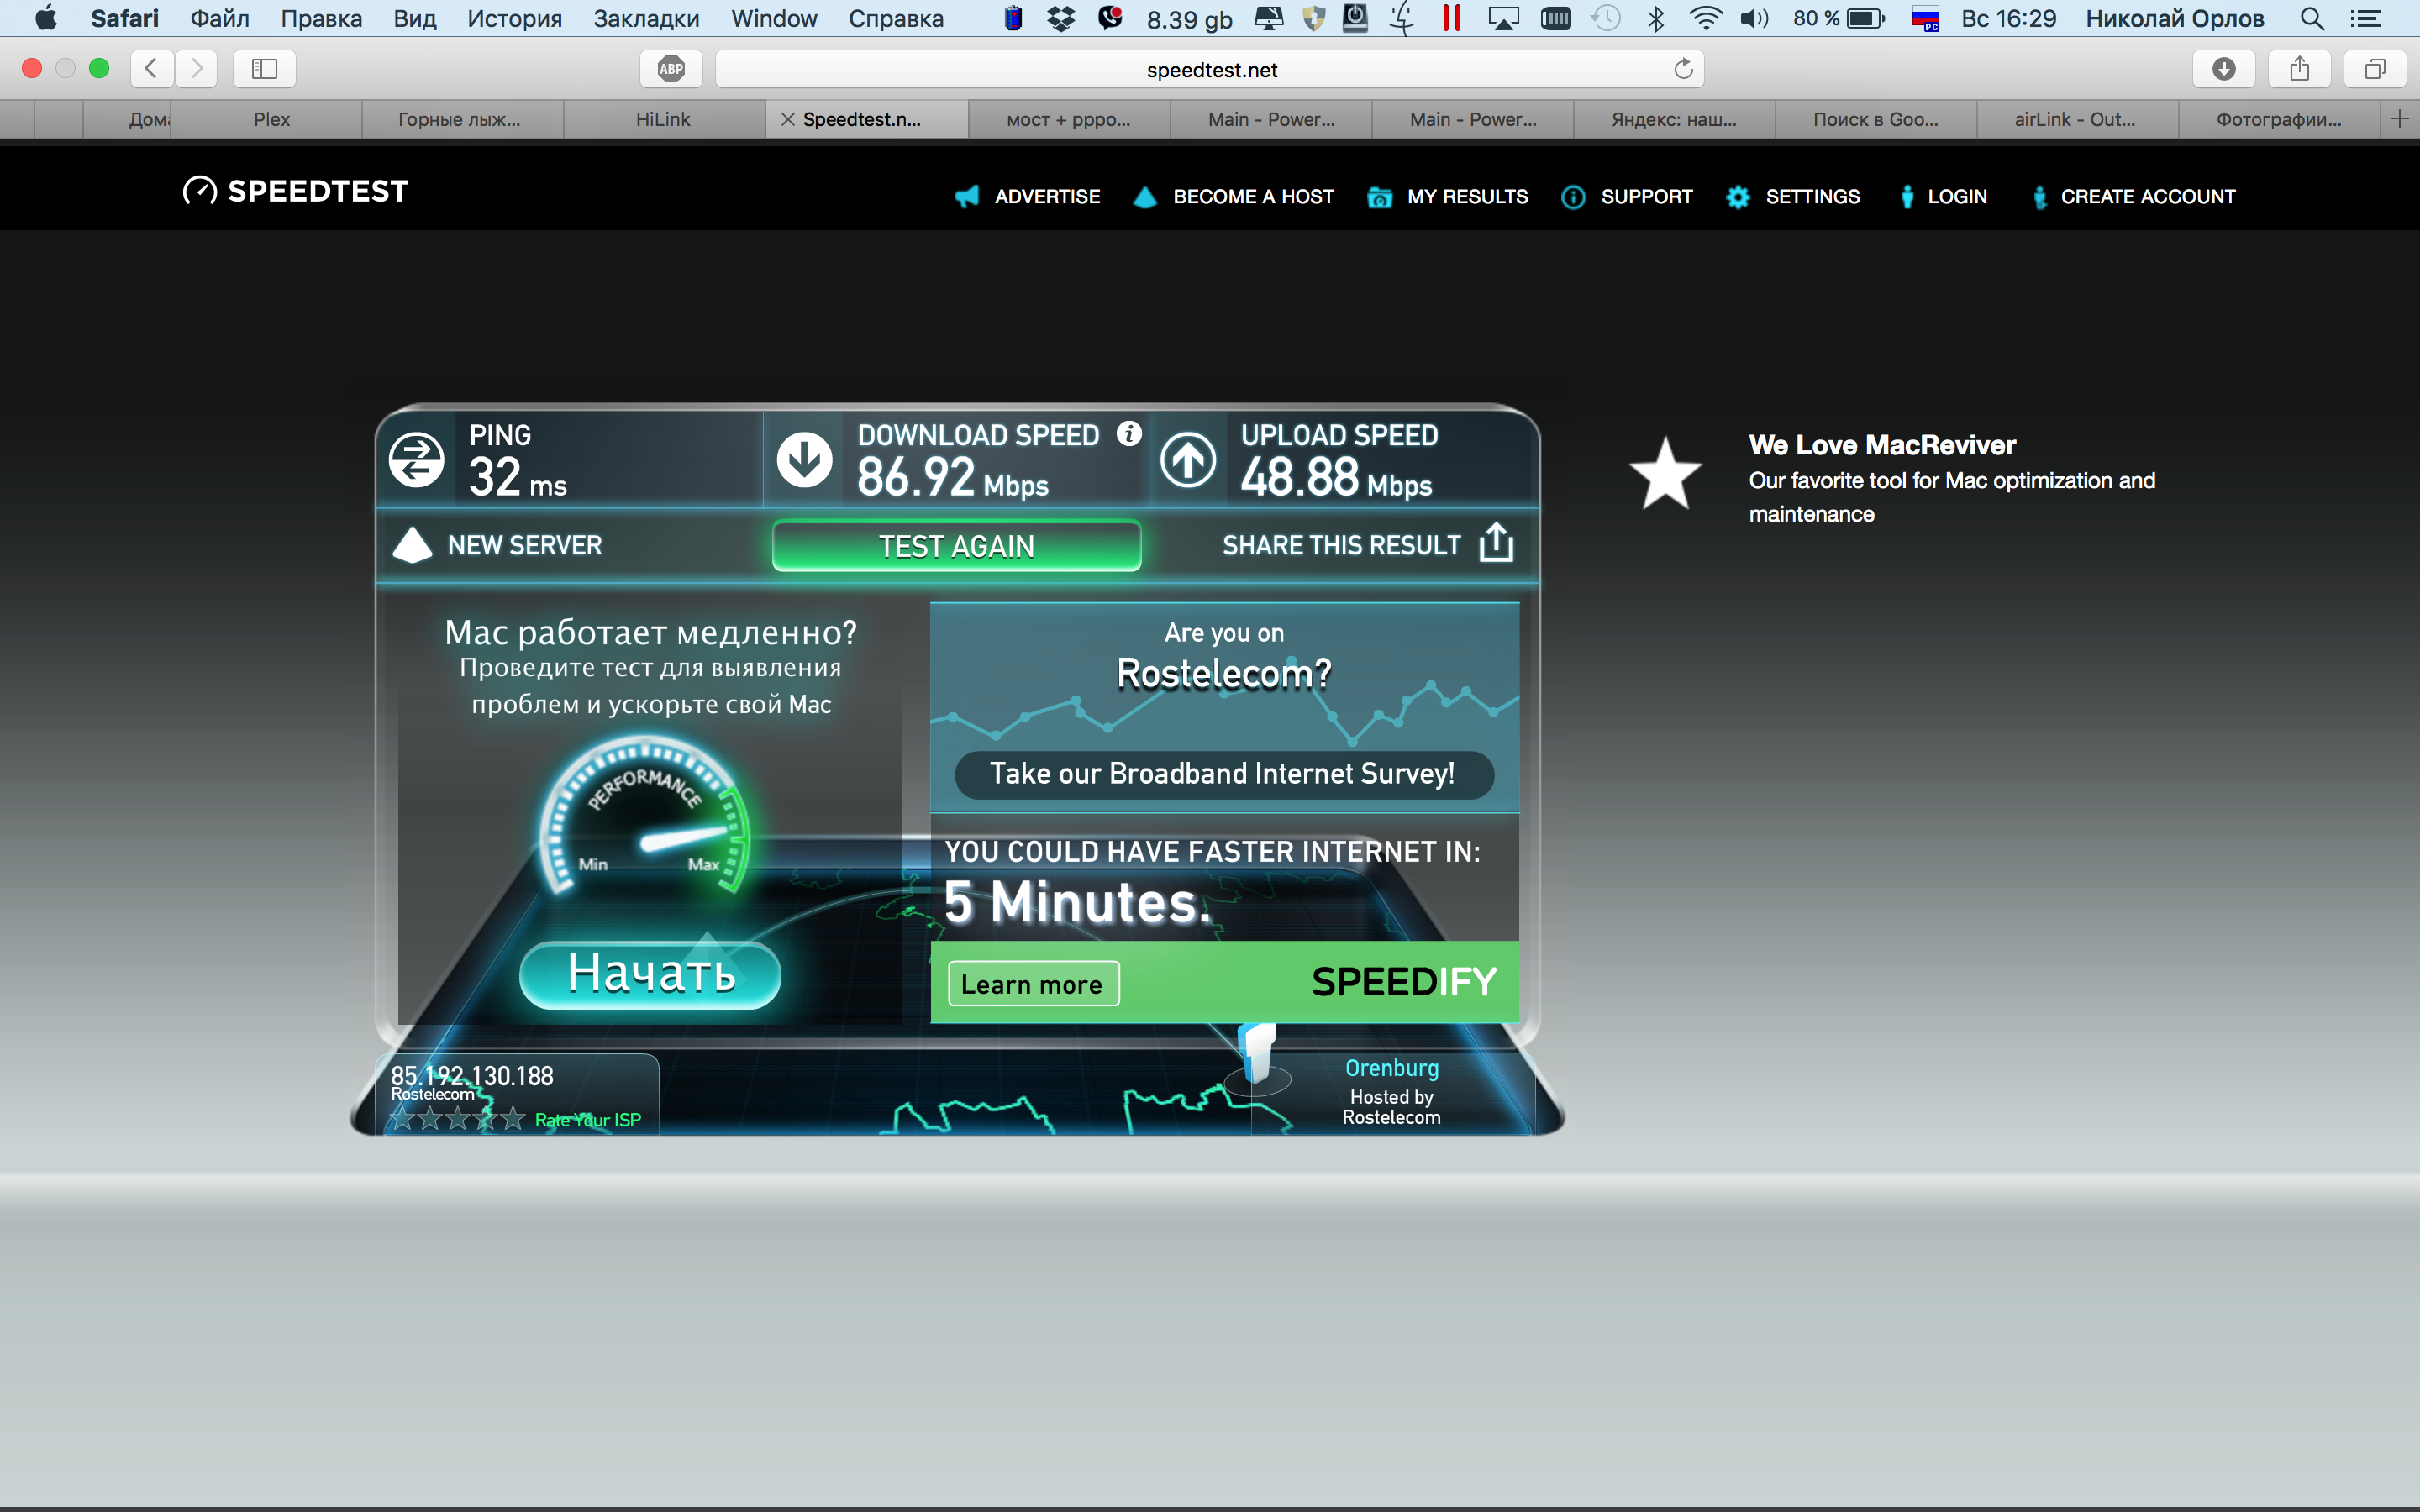
Task: Click the speedtest.net address bar
Action: click(x=1210, y=69)
